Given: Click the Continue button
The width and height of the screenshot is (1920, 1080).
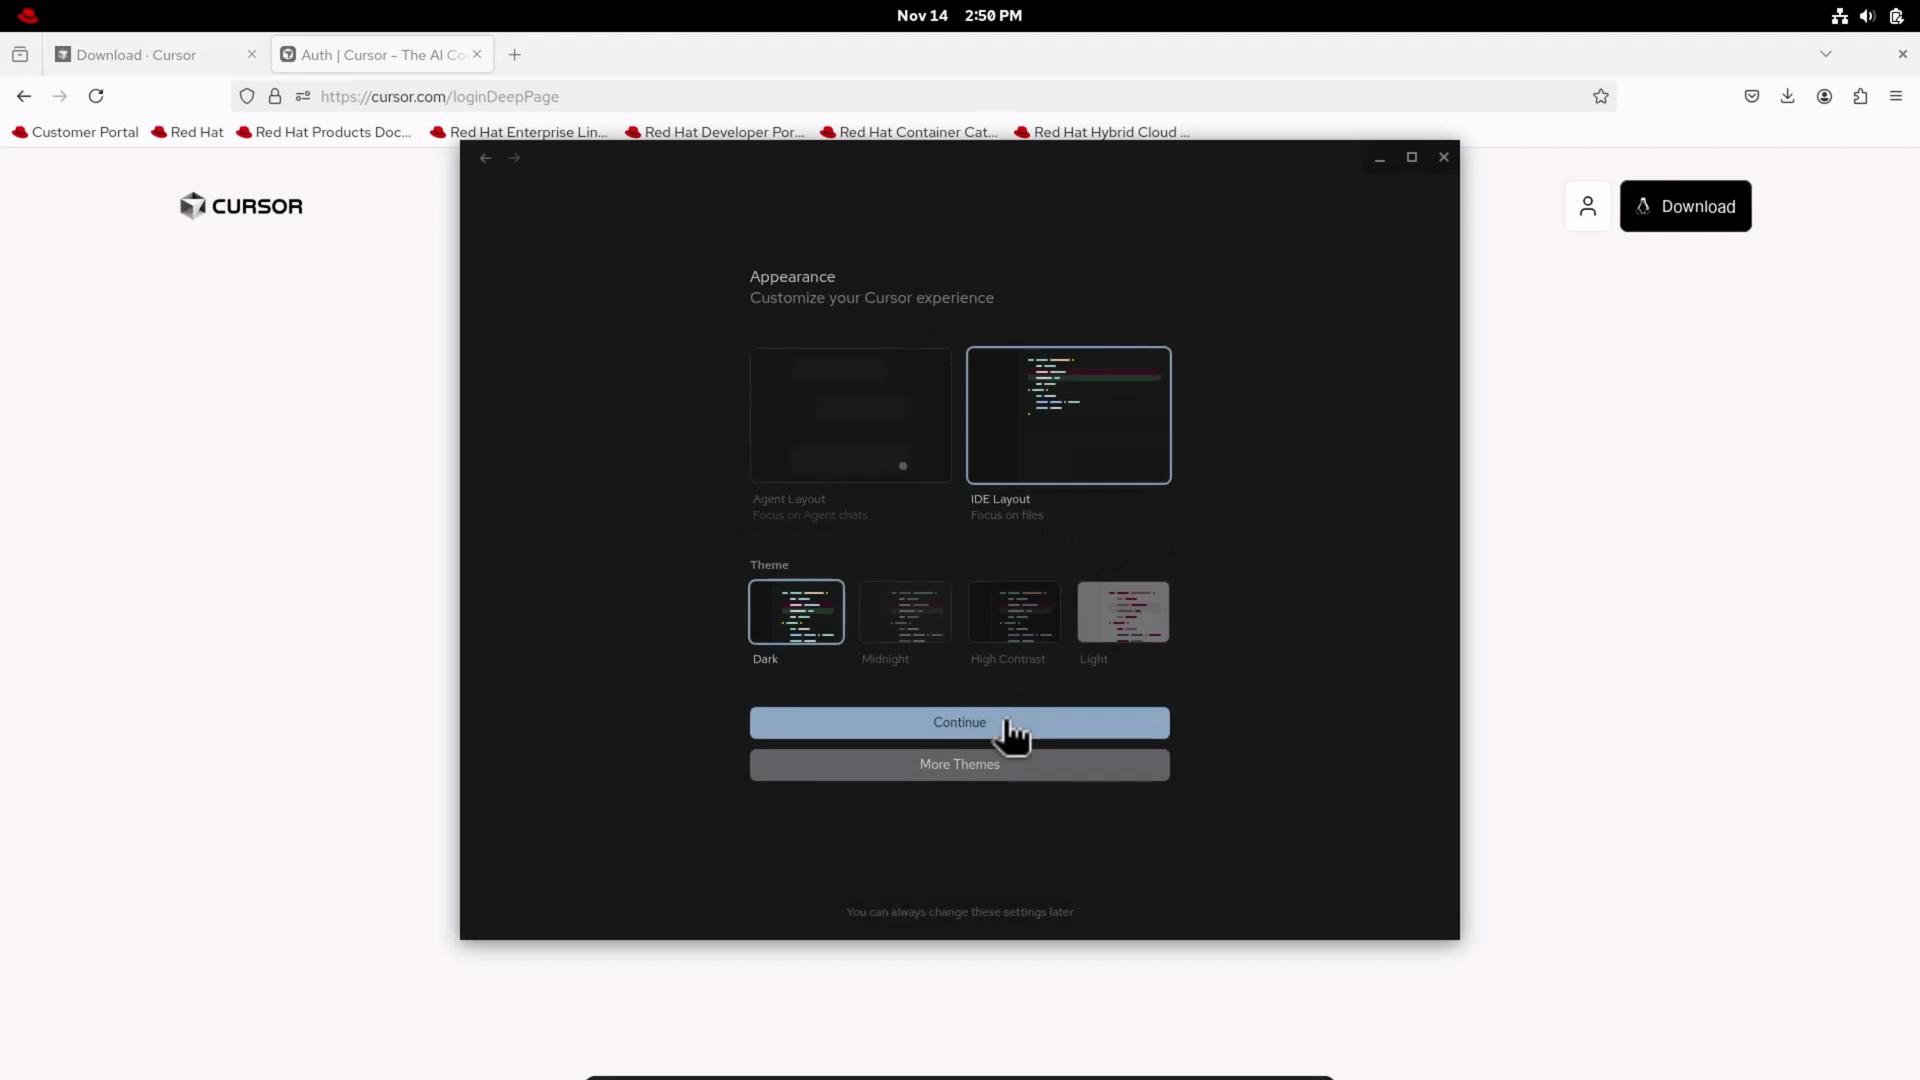Looking at the screenshot, I should tap(959, 723).
